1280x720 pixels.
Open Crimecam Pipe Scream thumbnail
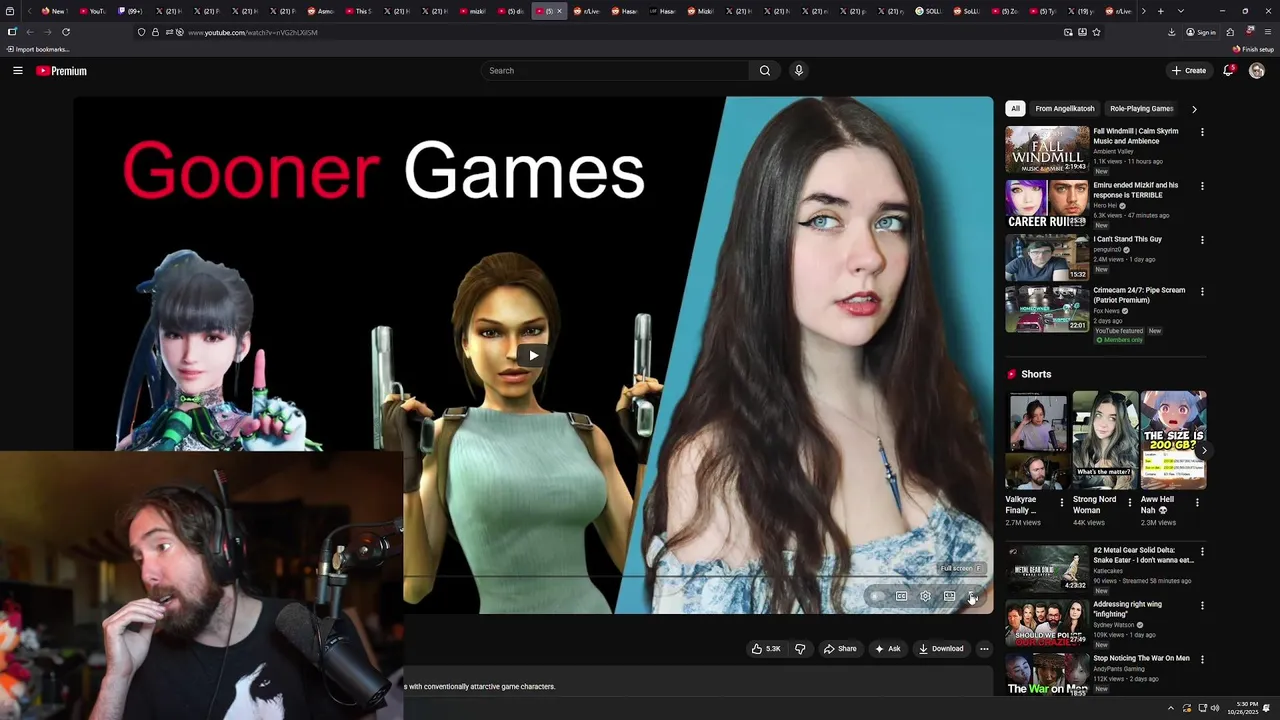1047,309
